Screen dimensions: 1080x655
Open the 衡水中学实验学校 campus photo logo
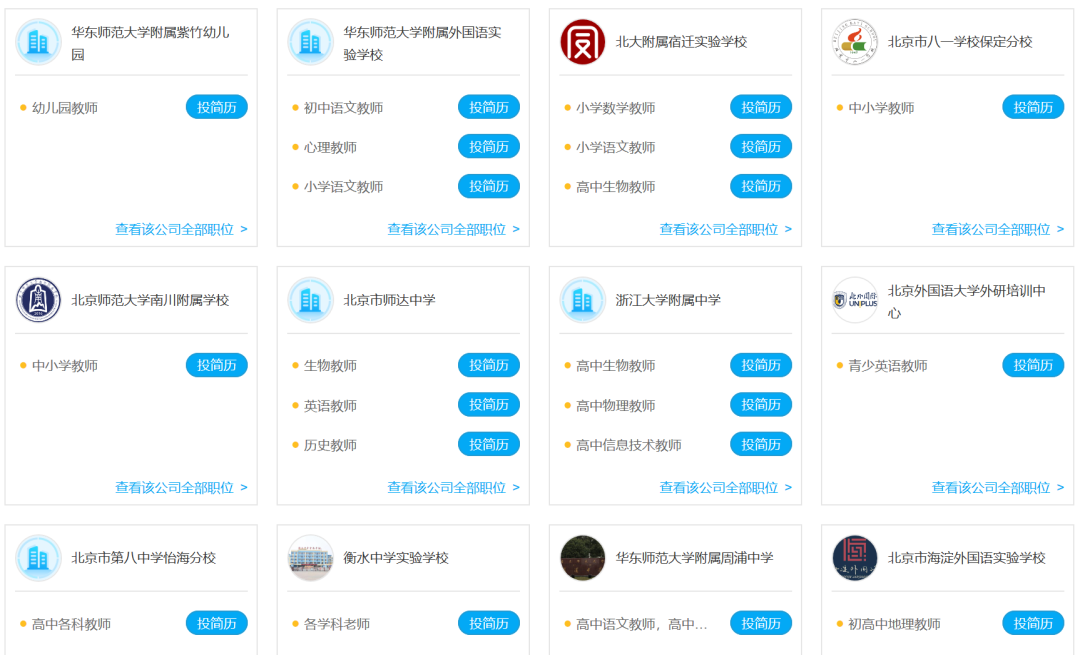point(311,558)
